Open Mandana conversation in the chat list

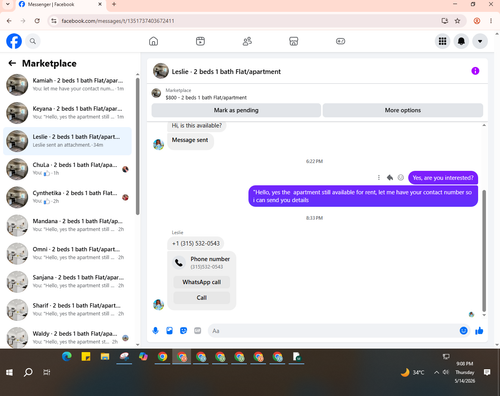68,225
